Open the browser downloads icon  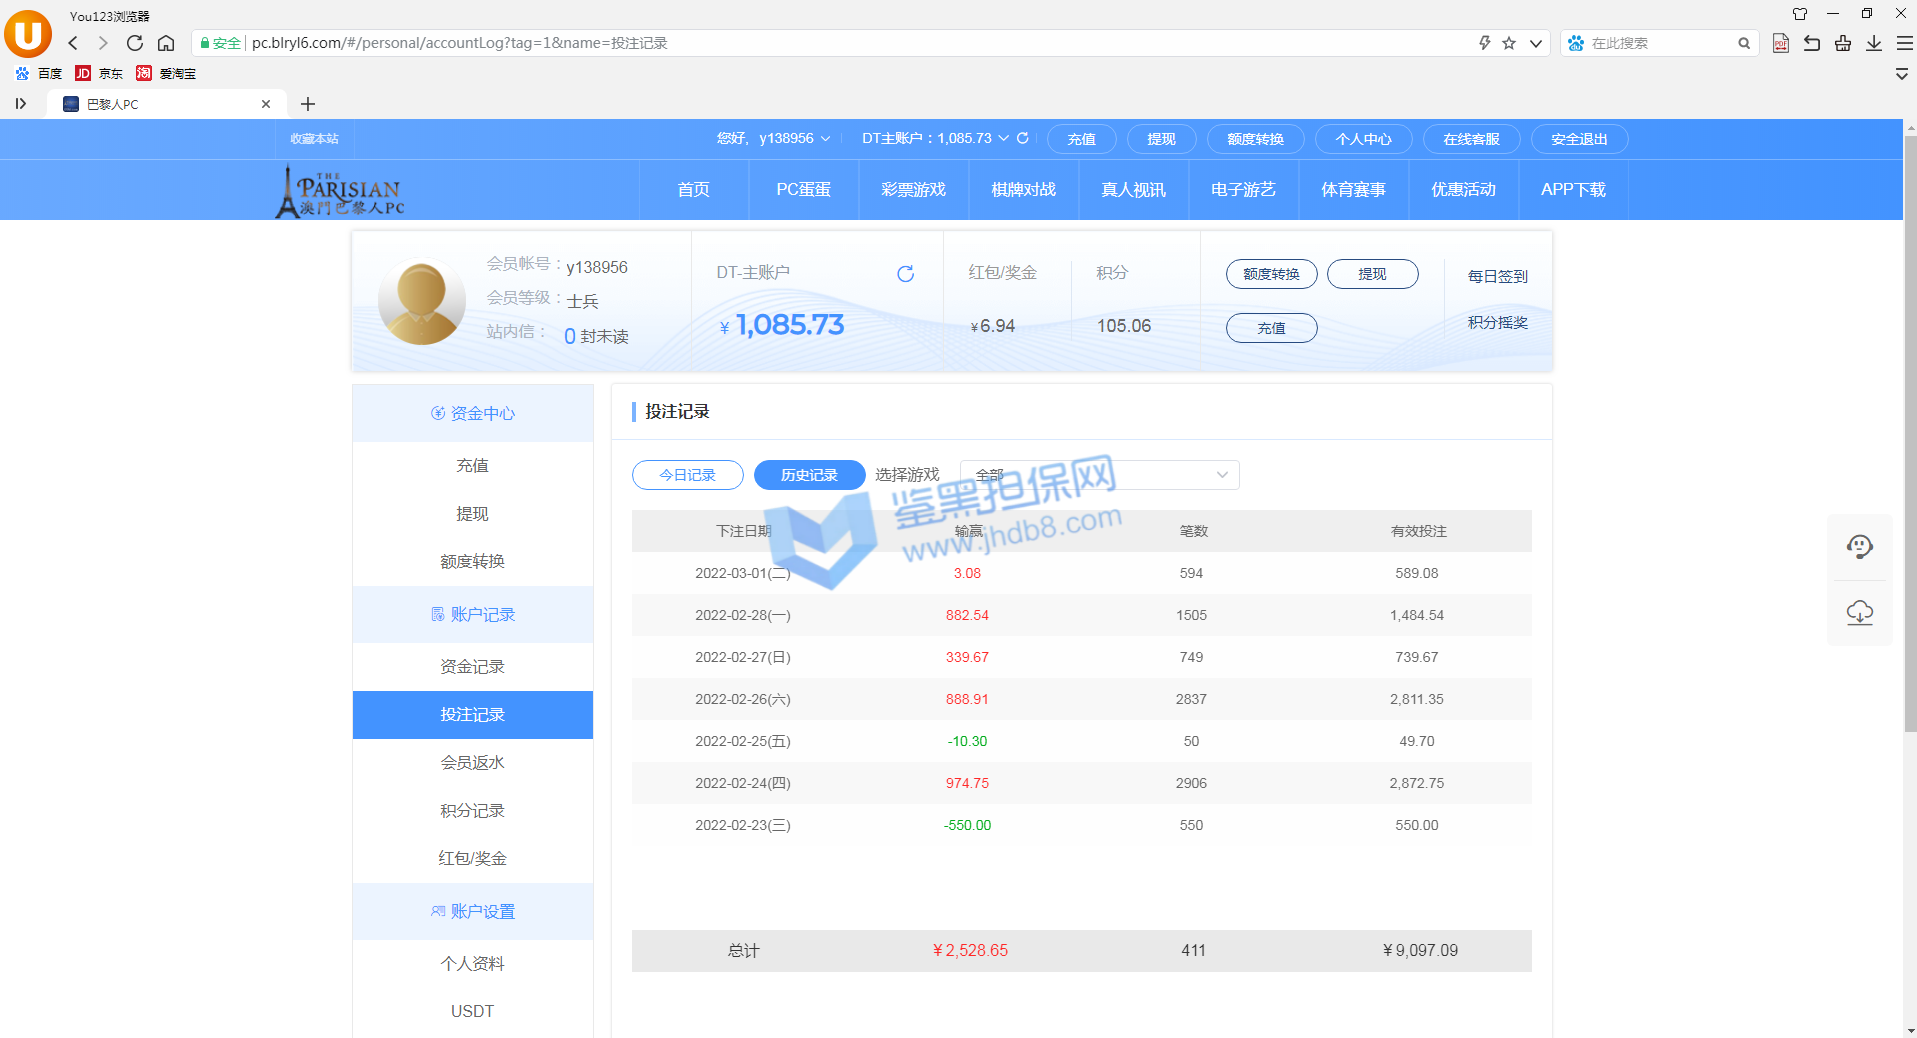(1874, 43)
